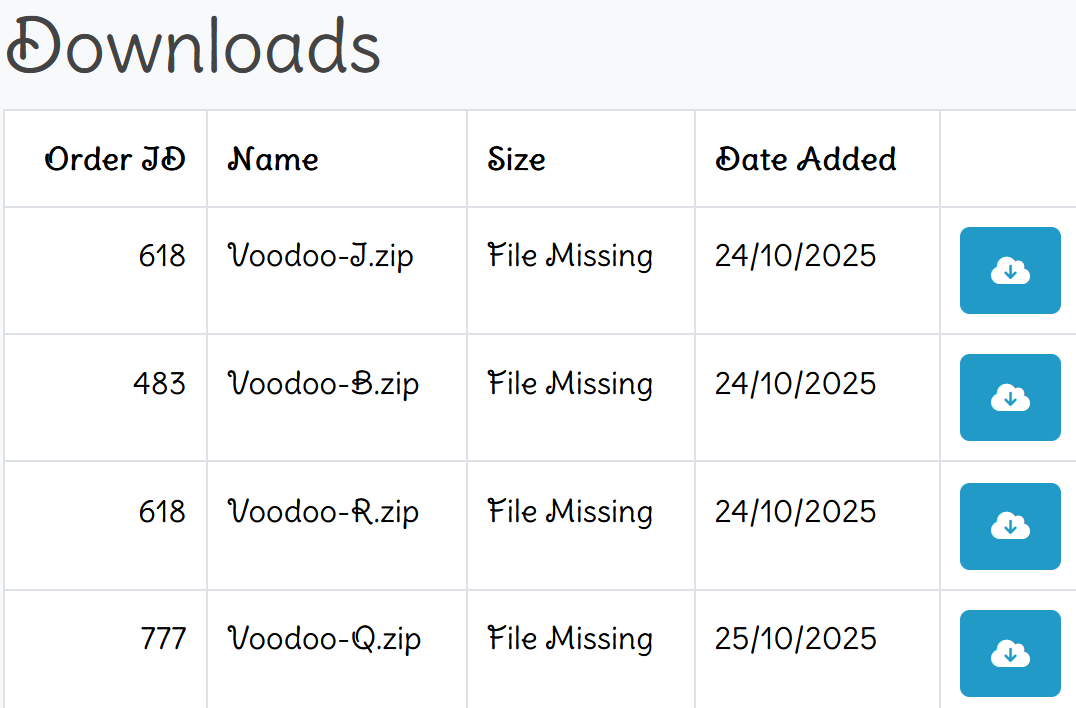This screenshot has height=708, width=1076.
Task: Click the Size column header
Action: pos(517,160)
